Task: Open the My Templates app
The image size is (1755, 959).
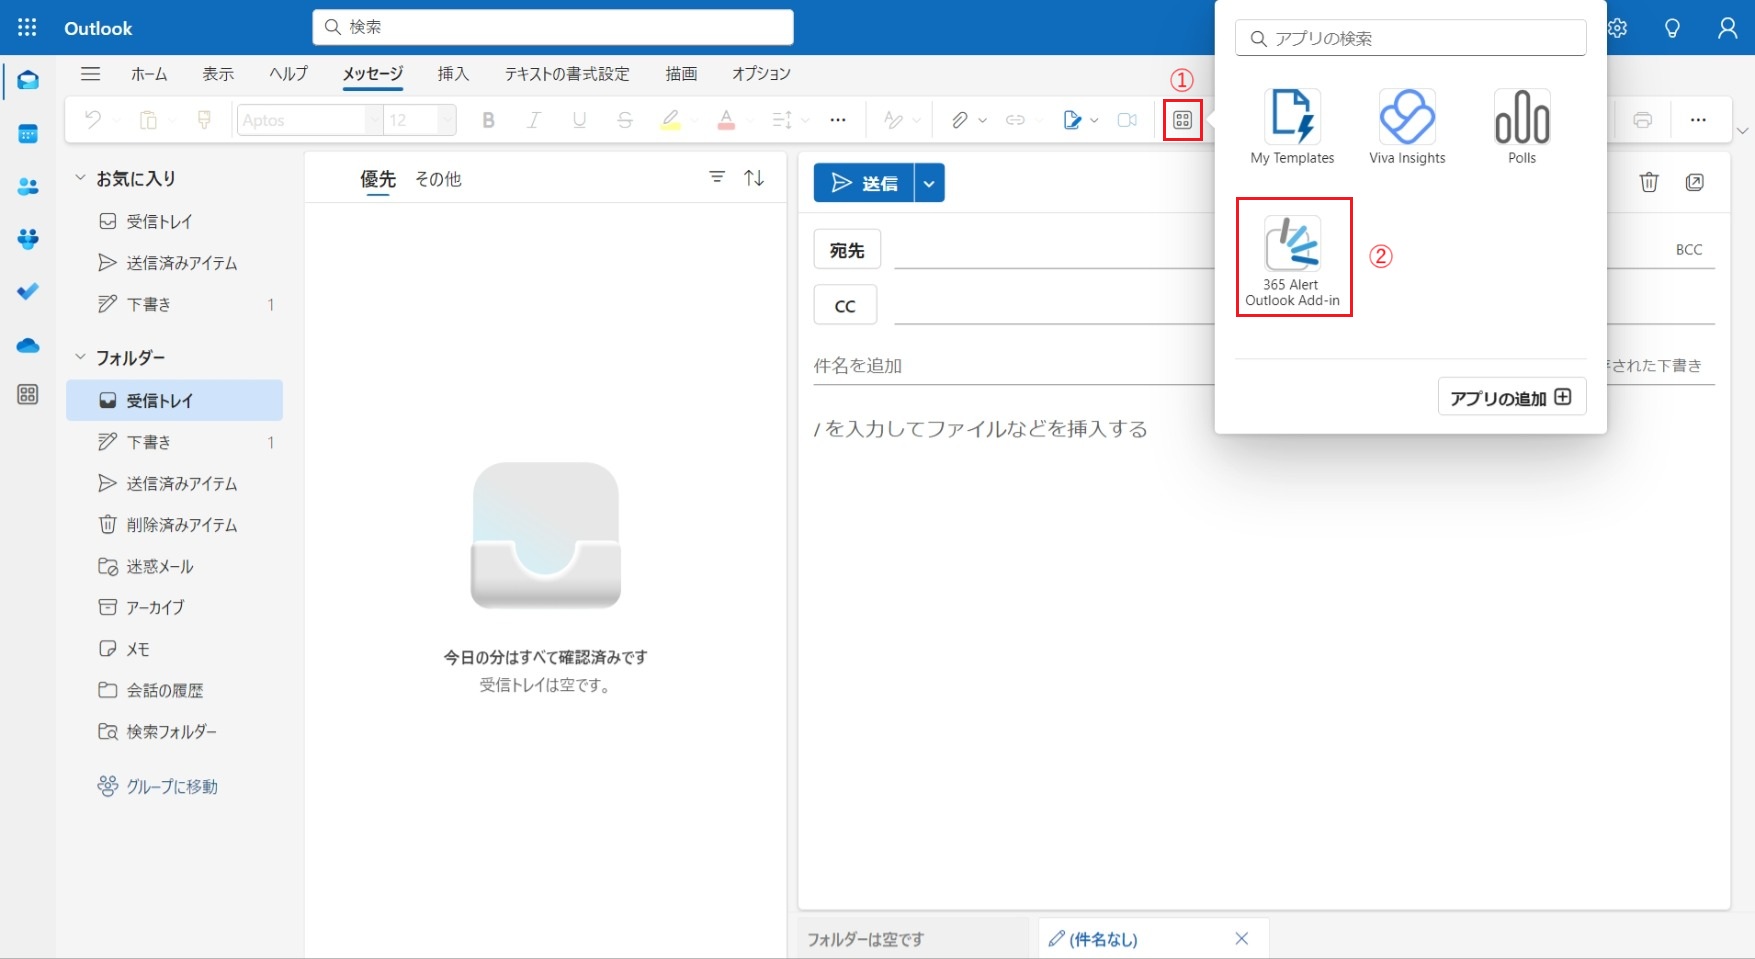Action: (1292, 127)
